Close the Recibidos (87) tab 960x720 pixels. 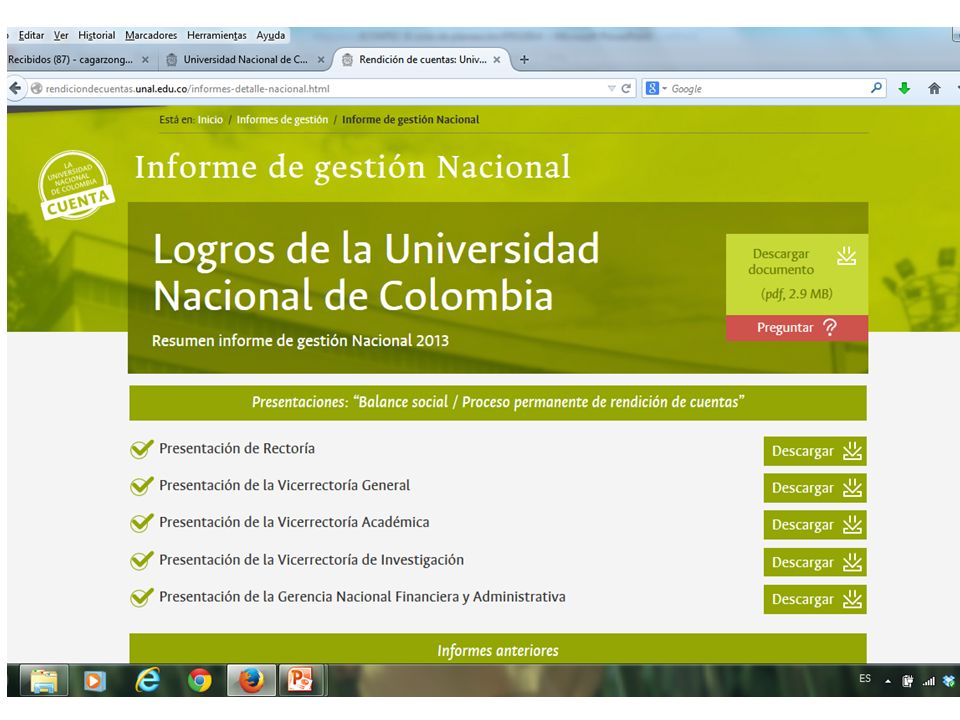[x=145, y=60]
